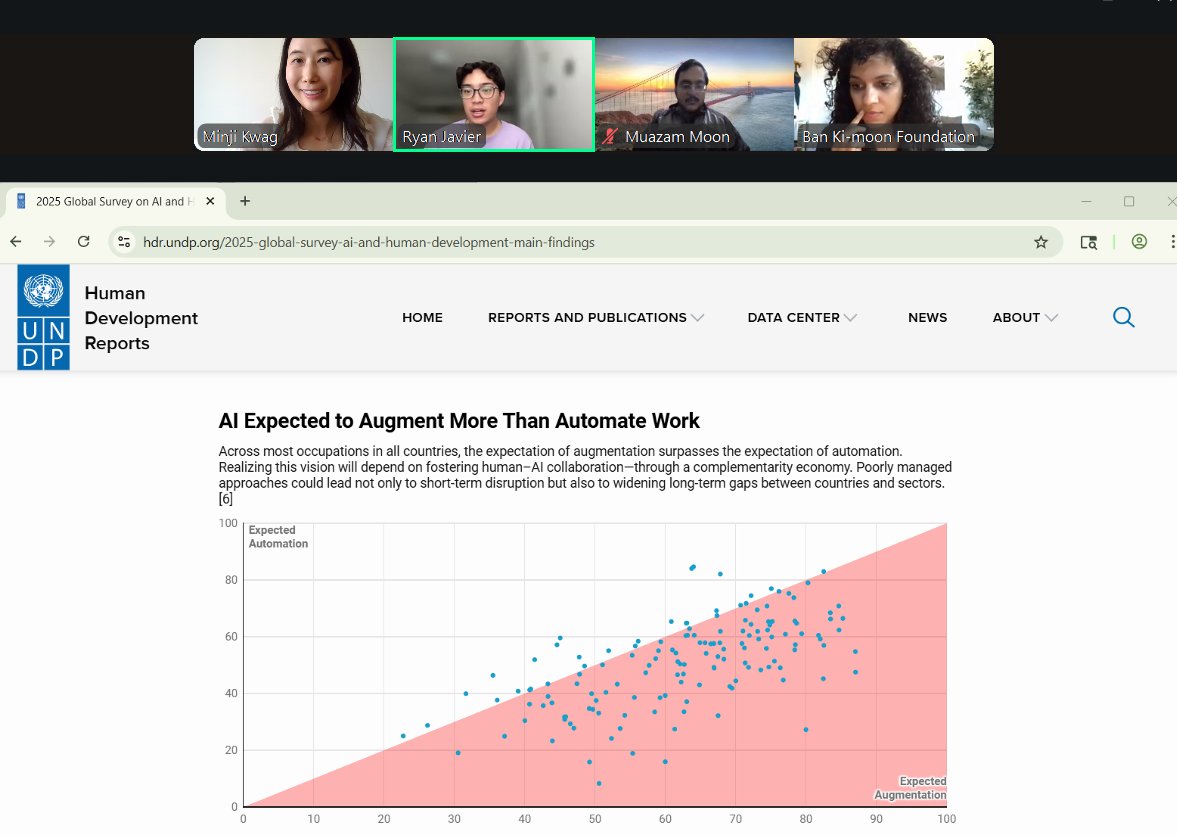This screenshot has height=835, width=1177.
Task: Minimize the browser window
Action: (1086, 201)
